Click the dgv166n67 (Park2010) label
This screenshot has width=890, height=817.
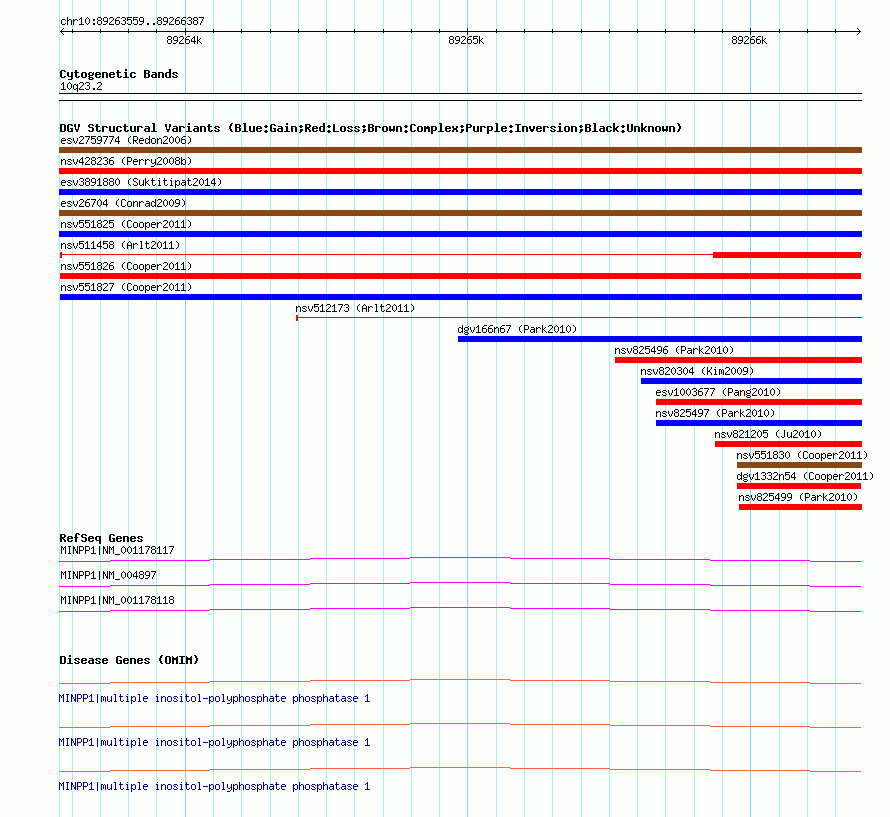pos(517,329)
